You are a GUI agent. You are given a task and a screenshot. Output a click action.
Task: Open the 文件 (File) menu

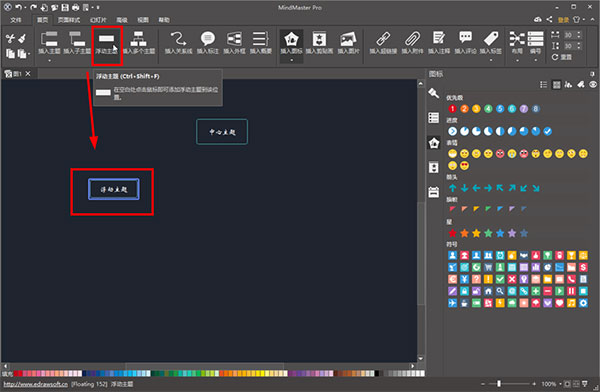point(16,20)
